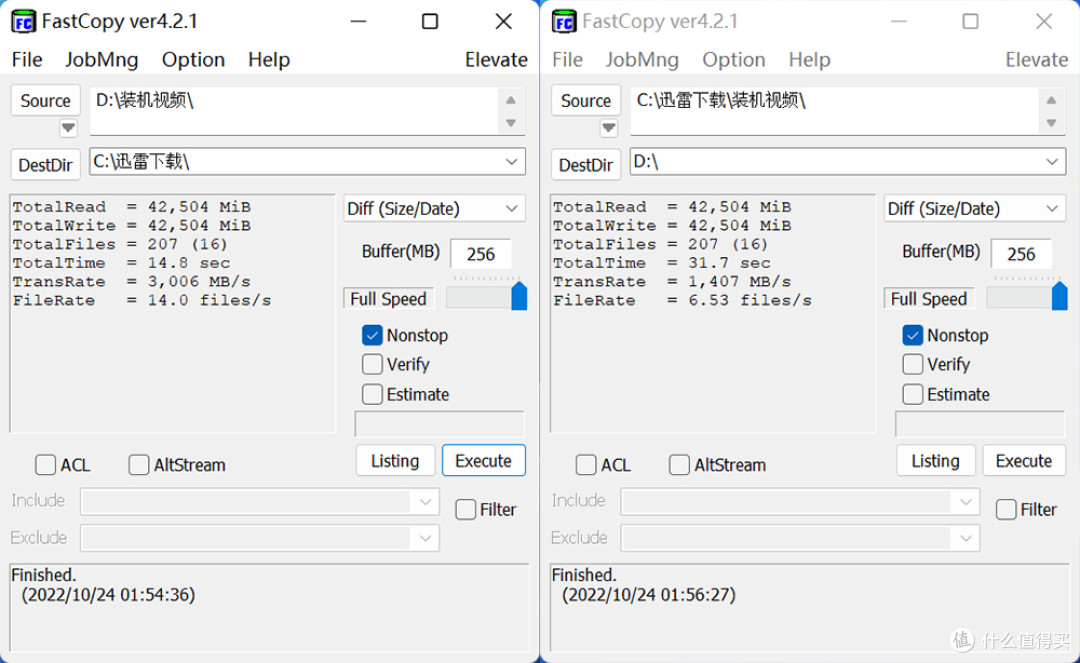Viewport: 1080px width, 663px height.
Task: Enable Filter checkbox in left window
Action: [x=466, y=509]
